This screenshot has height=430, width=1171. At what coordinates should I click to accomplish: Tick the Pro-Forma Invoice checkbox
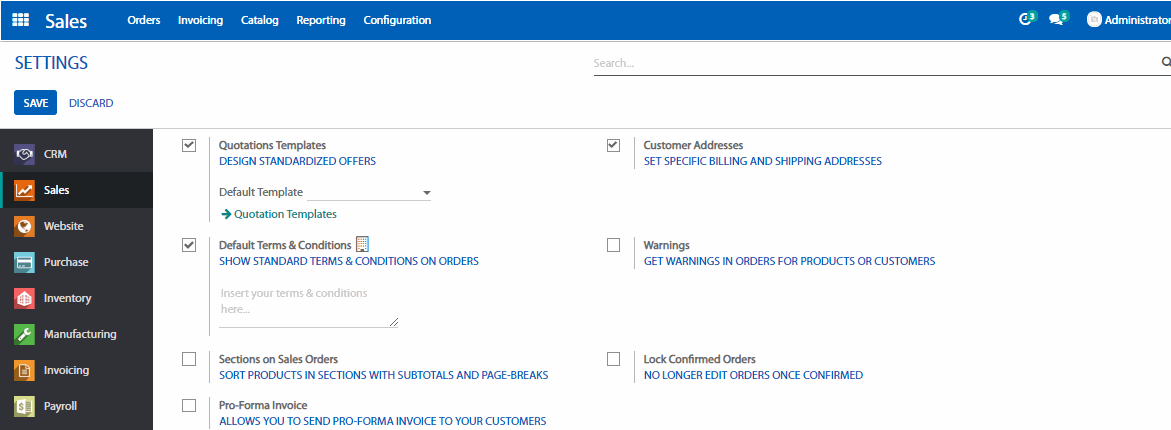coord(189,405)
